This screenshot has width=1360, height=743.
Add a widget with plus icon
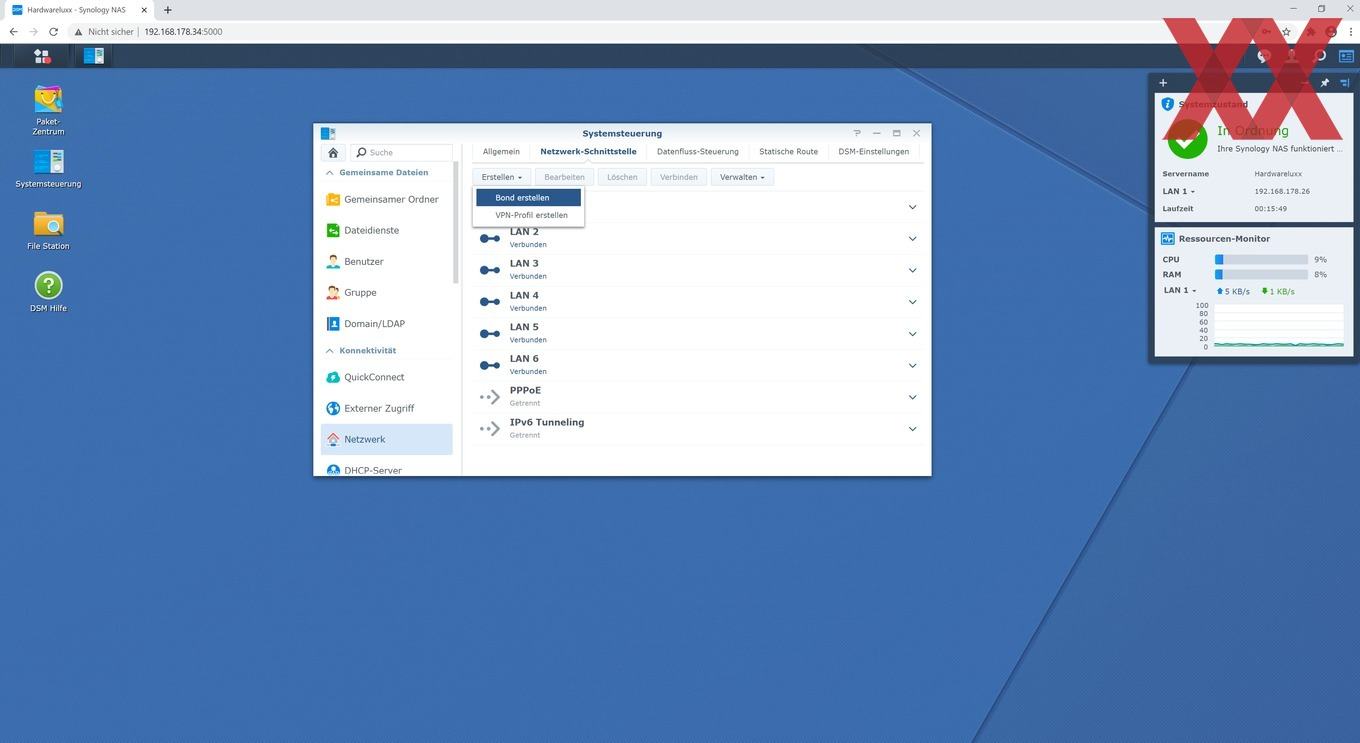(x=1163, y=83)
